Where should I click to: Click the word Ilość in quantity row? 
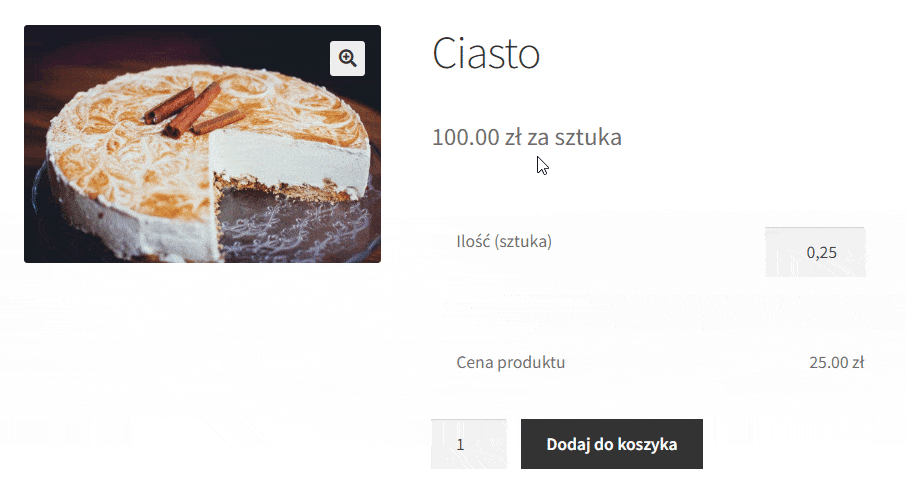(x=473, y=241)
